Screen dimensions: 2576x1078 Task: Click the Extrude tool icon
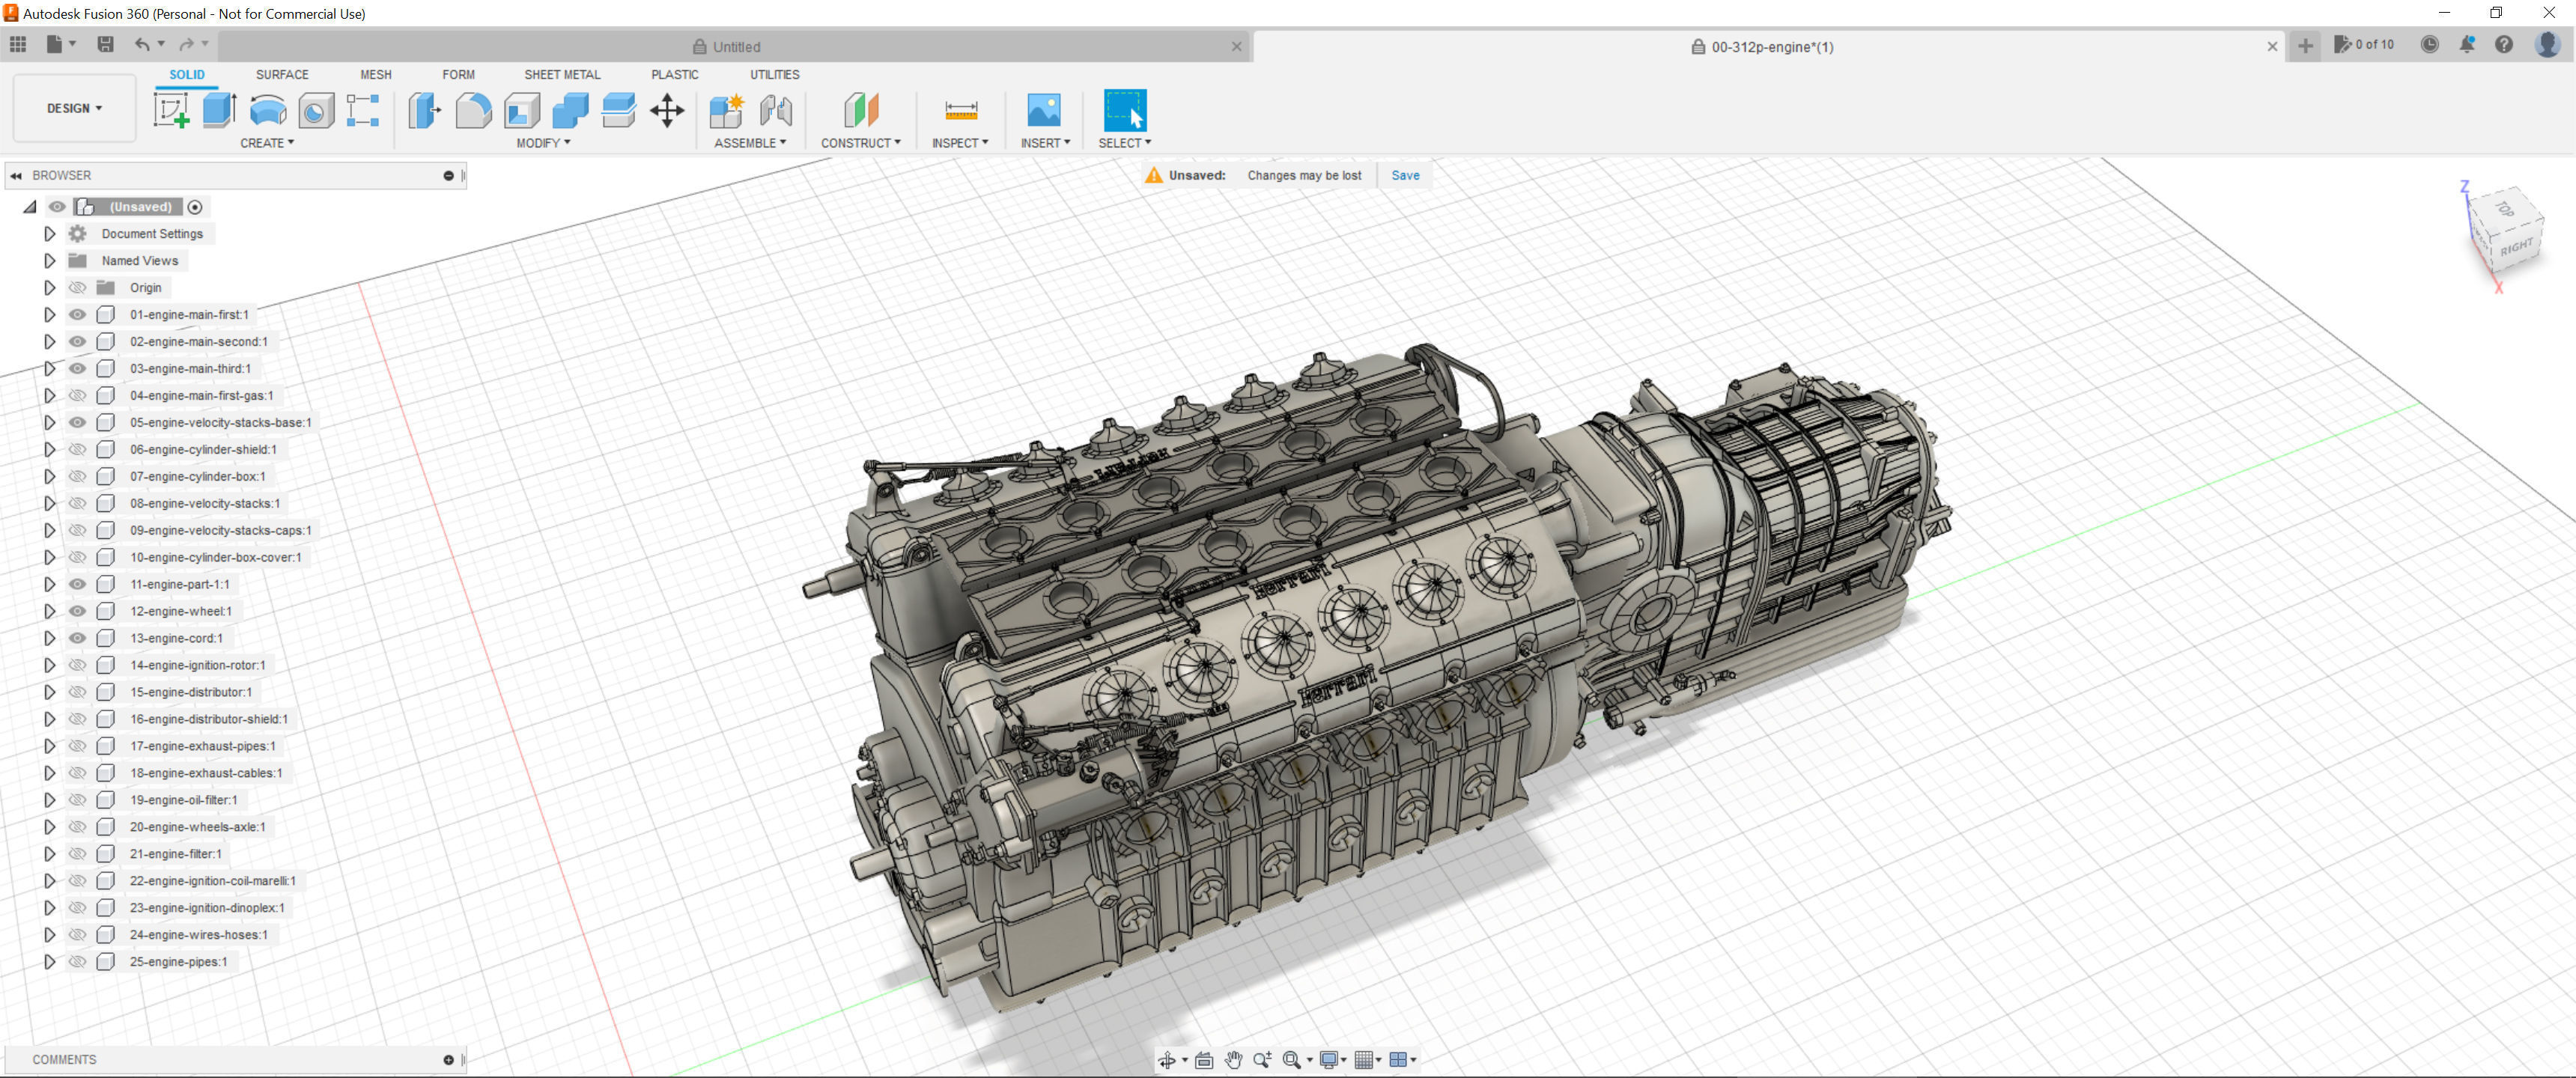point(219,110)
